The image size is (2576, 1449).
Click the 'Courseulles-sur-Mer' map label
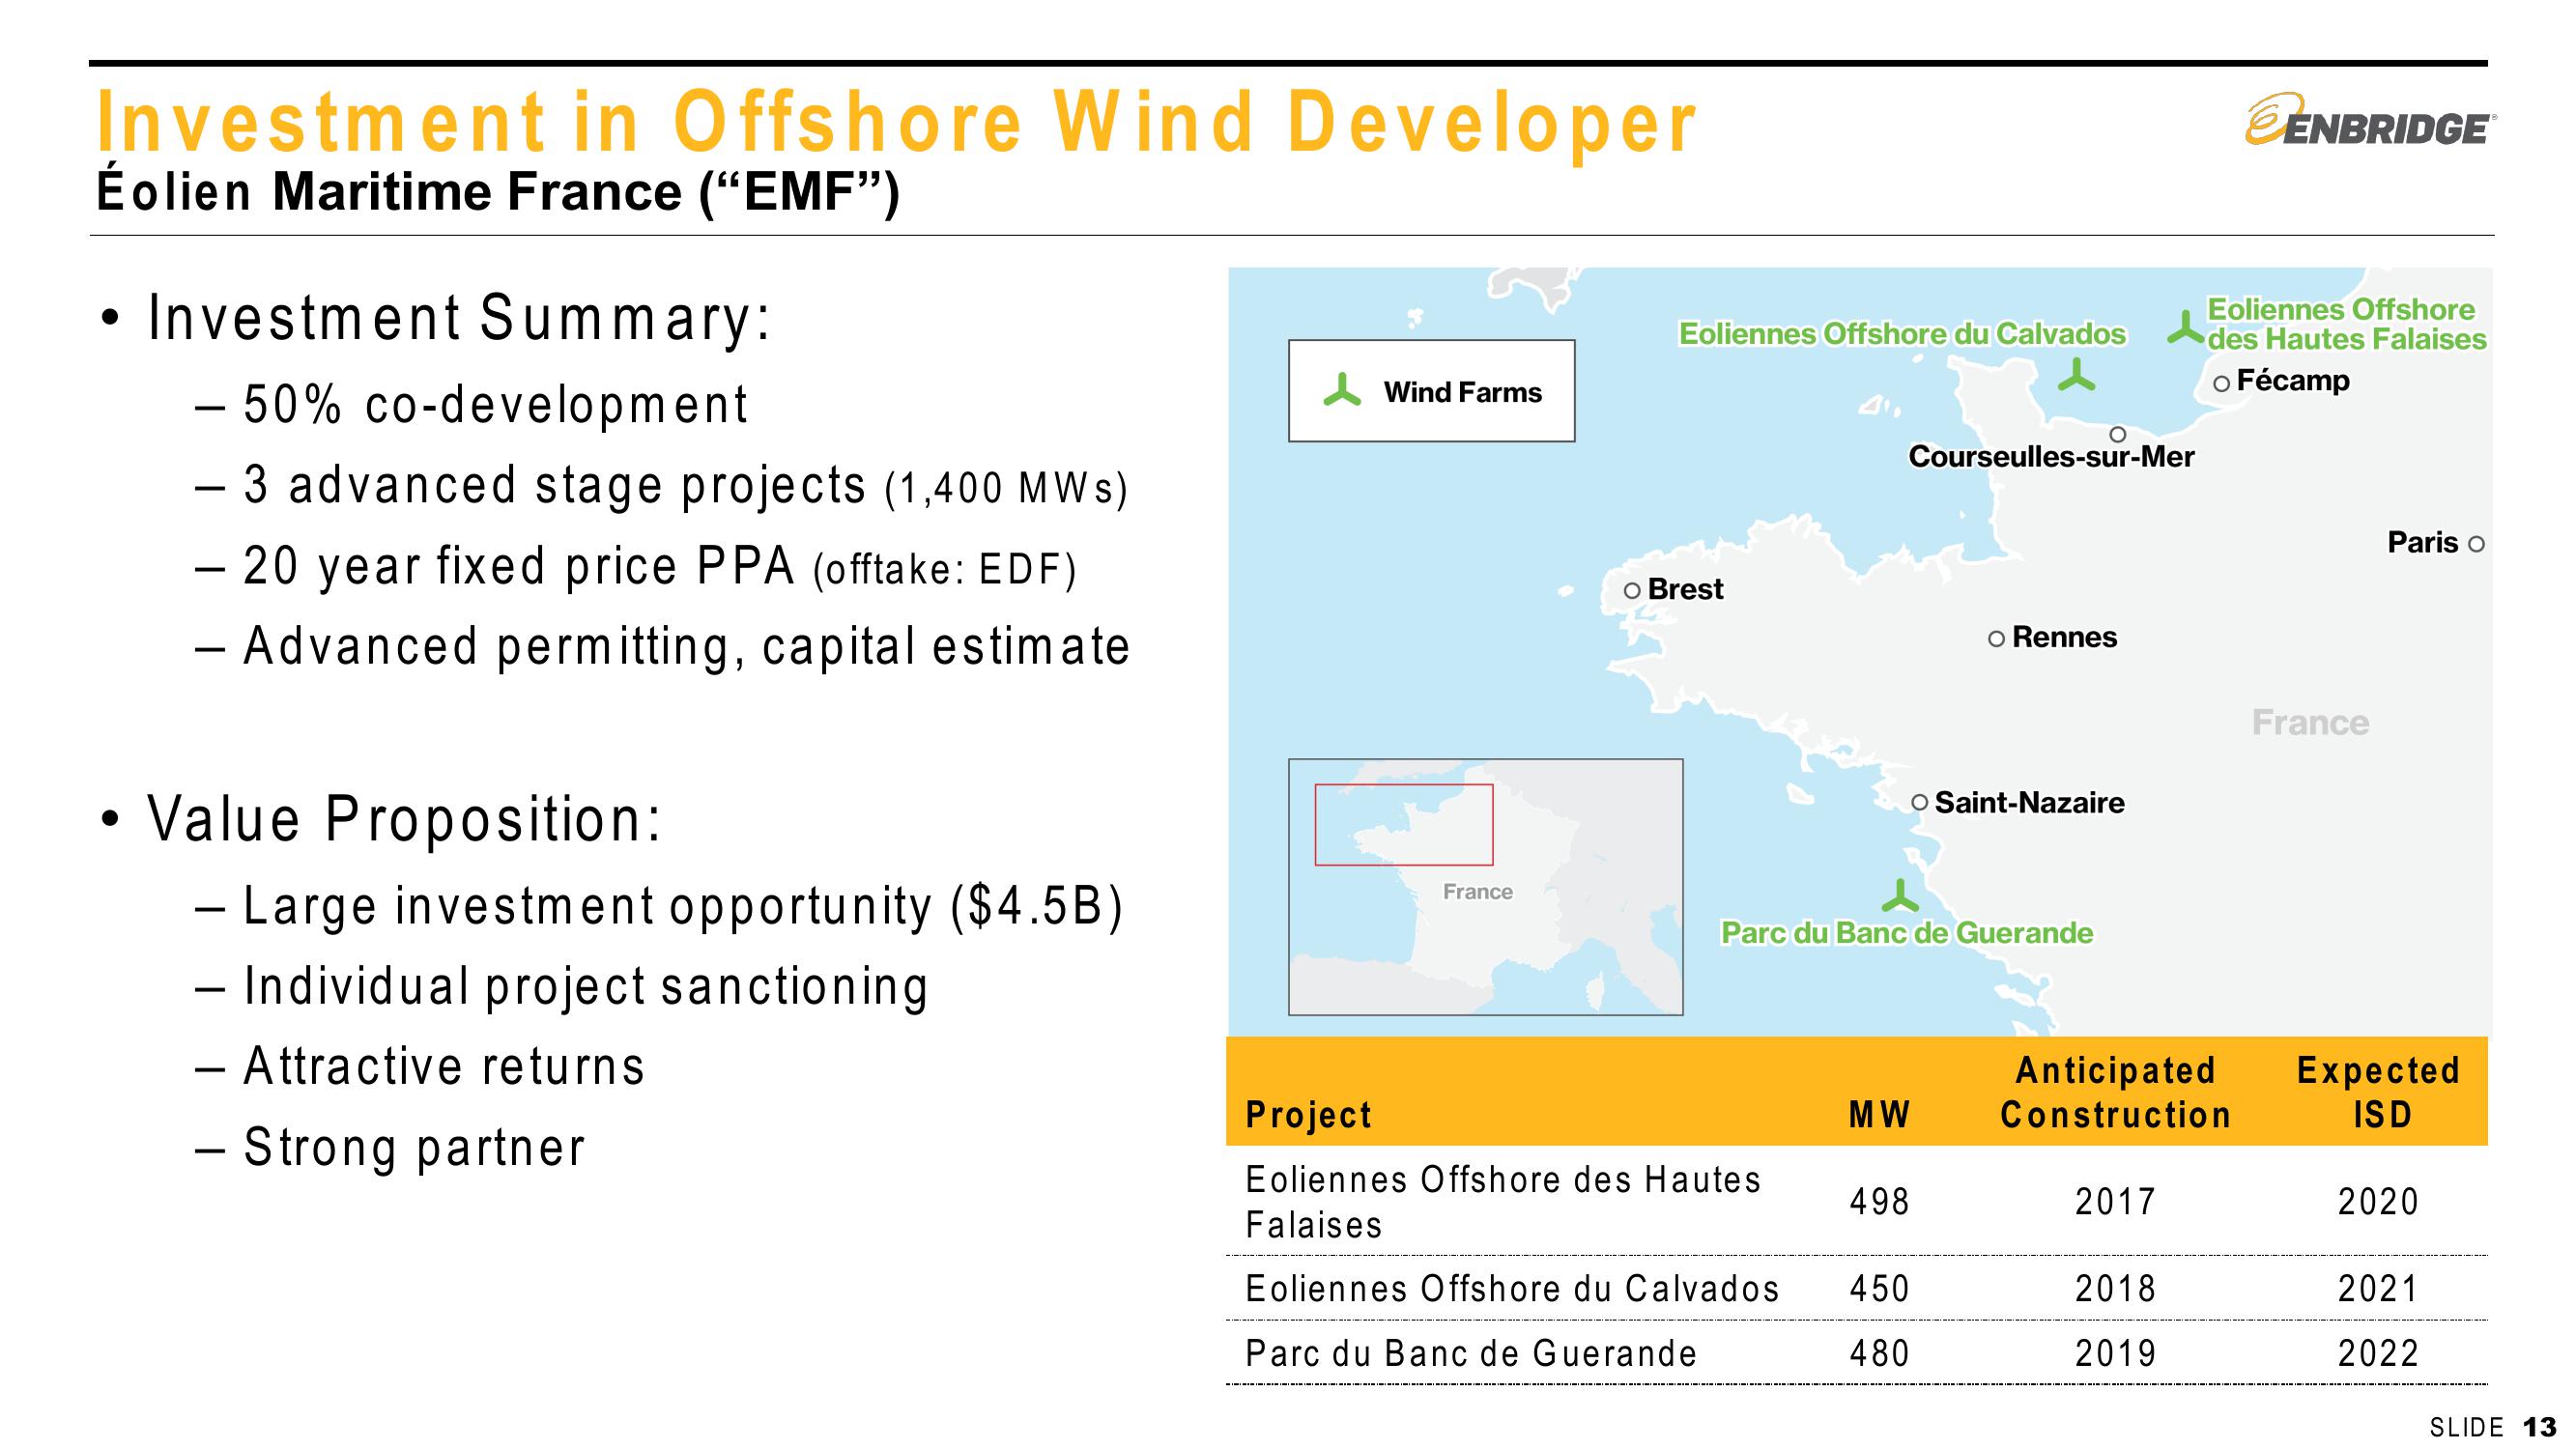[2051, 457]
